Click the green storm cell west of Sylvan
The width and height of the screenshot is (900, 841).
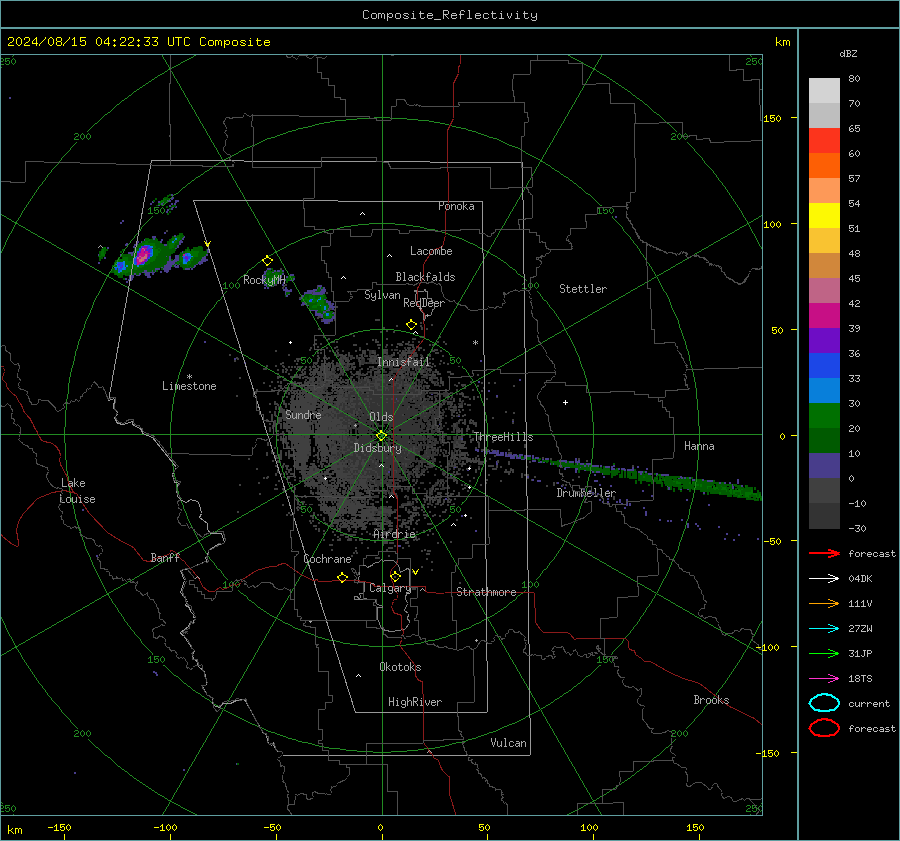[x=317, y=303]
